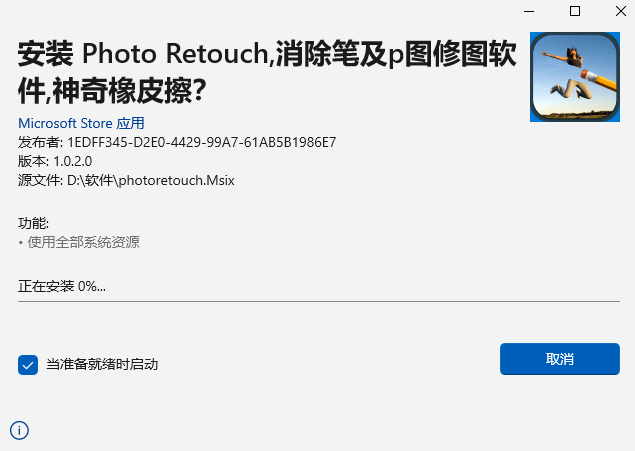Click the 使用全部系统资源 capability item
Image resolution: width=635 pixels, height=451 pixels.
[x=83, y=242]
